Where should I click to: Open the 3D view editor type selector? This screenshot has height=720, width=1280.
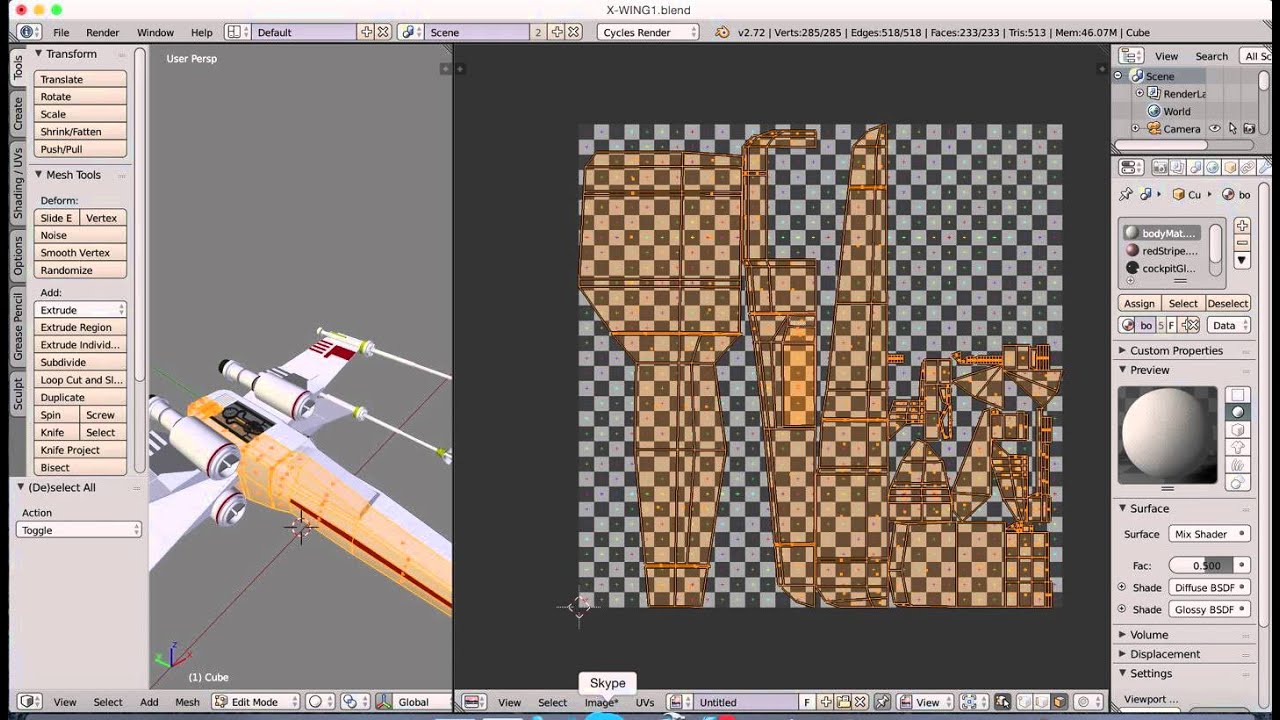30,702
